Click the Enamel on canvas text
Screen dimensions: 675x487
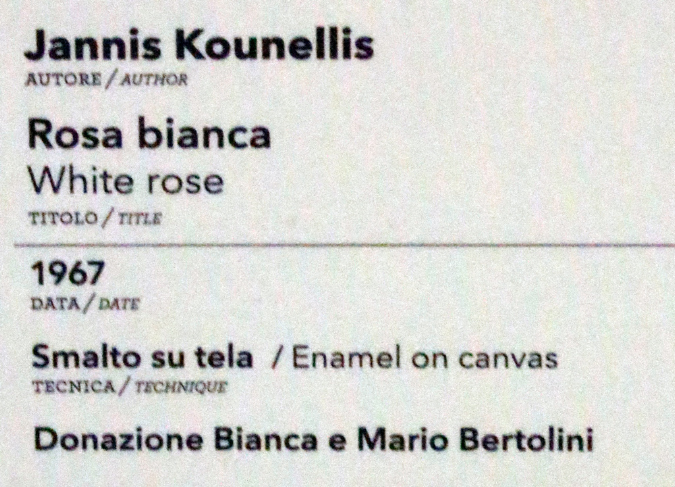[x=425, y=358]
